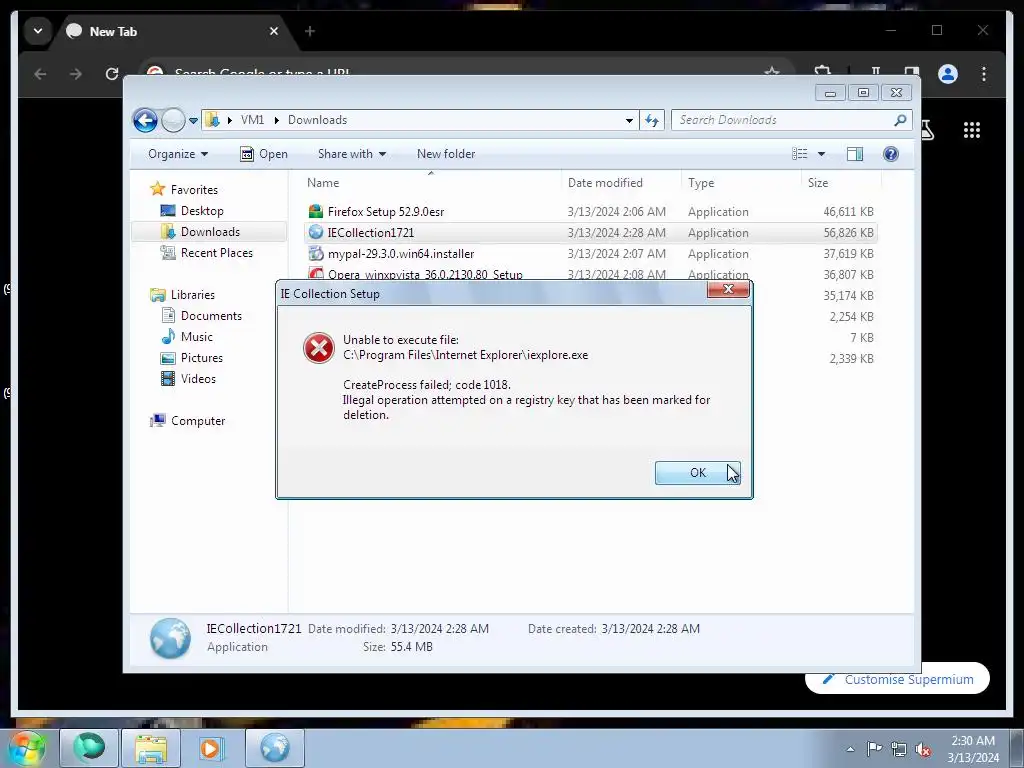Open Explorer help

click(890, 154)
